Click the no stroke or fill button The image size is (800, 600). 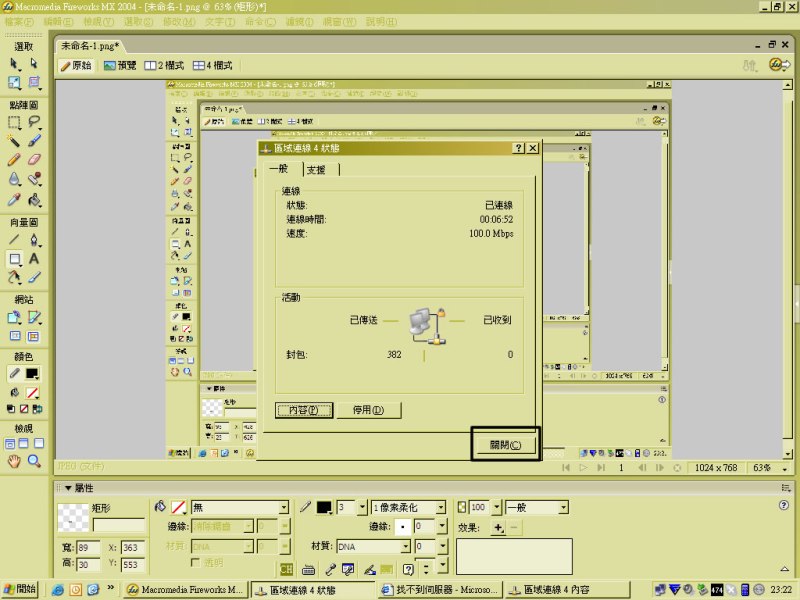[24, 409]
